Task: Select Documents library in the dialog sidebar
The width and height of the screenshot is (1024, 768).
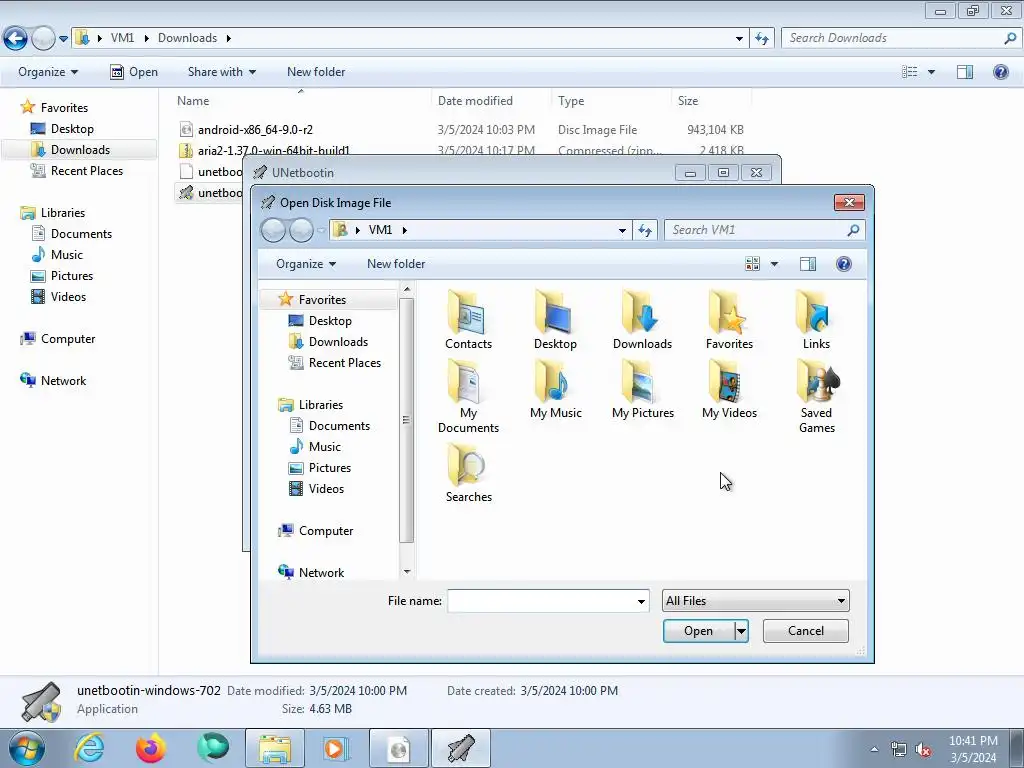Action: pos(339,426)
